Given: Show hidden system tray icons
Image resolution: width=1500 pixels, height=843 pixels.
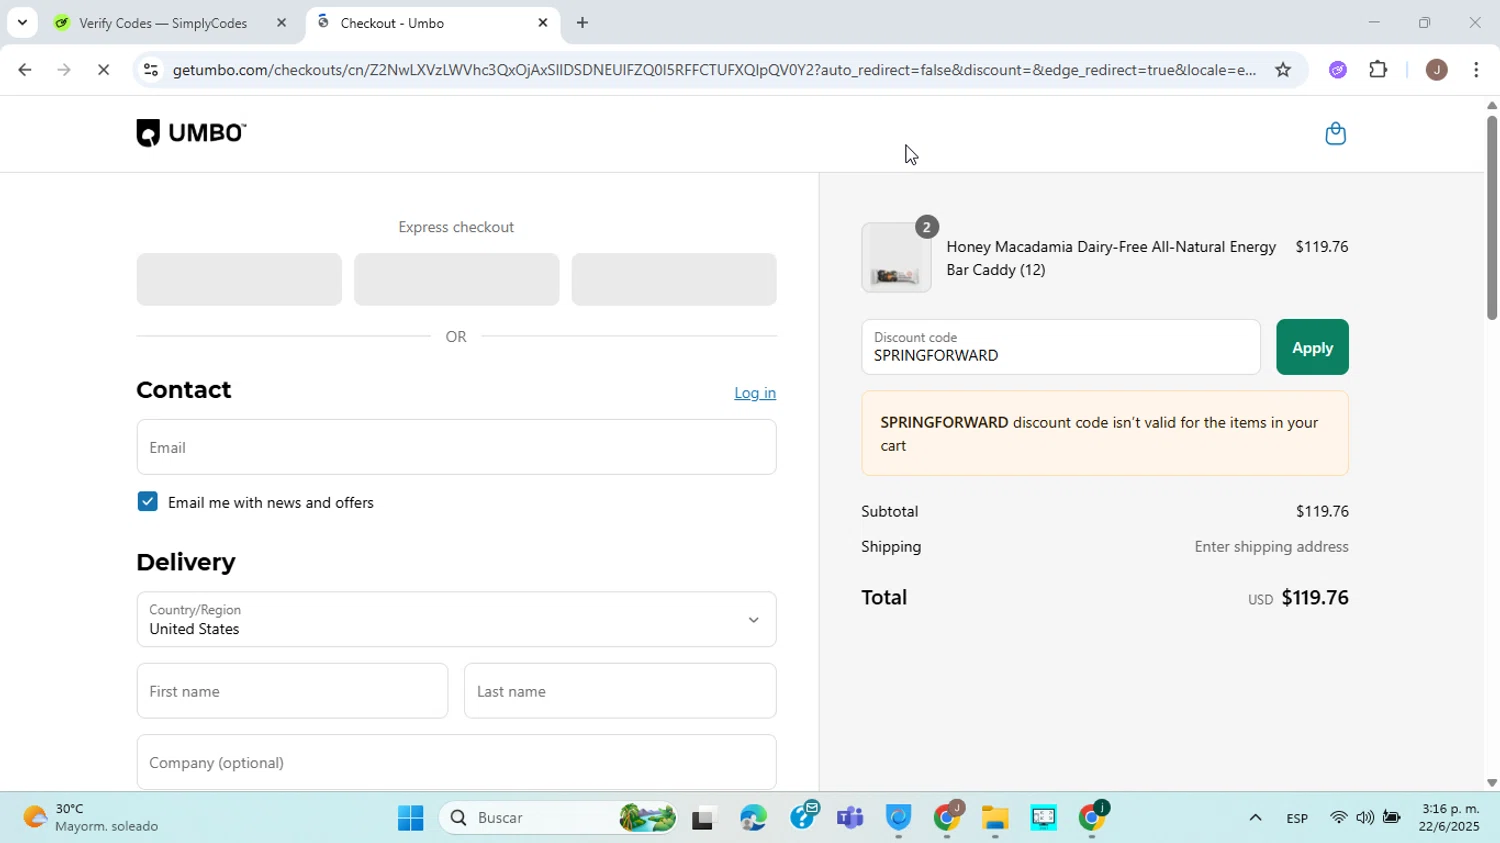Looking at the screenshot, I should pyautogui.click(x=1255, y=819).
